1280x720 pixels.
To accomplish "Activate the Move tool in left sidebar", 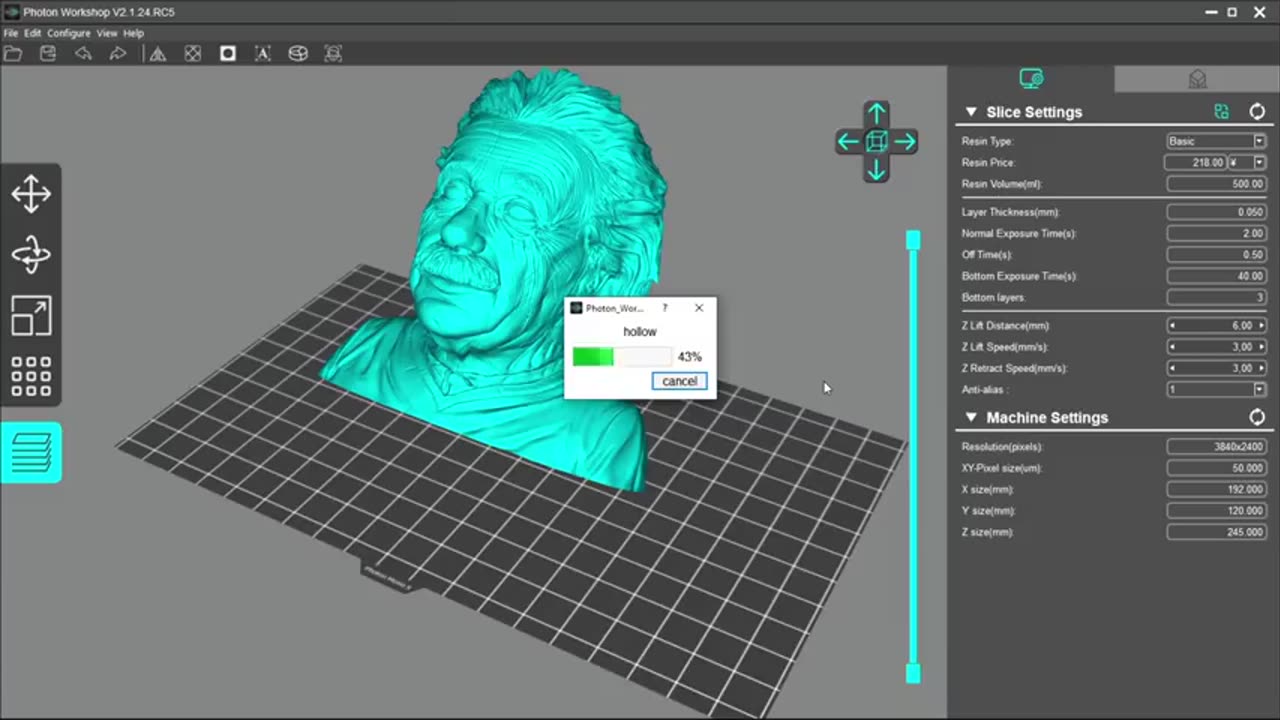I will (31, 194).
